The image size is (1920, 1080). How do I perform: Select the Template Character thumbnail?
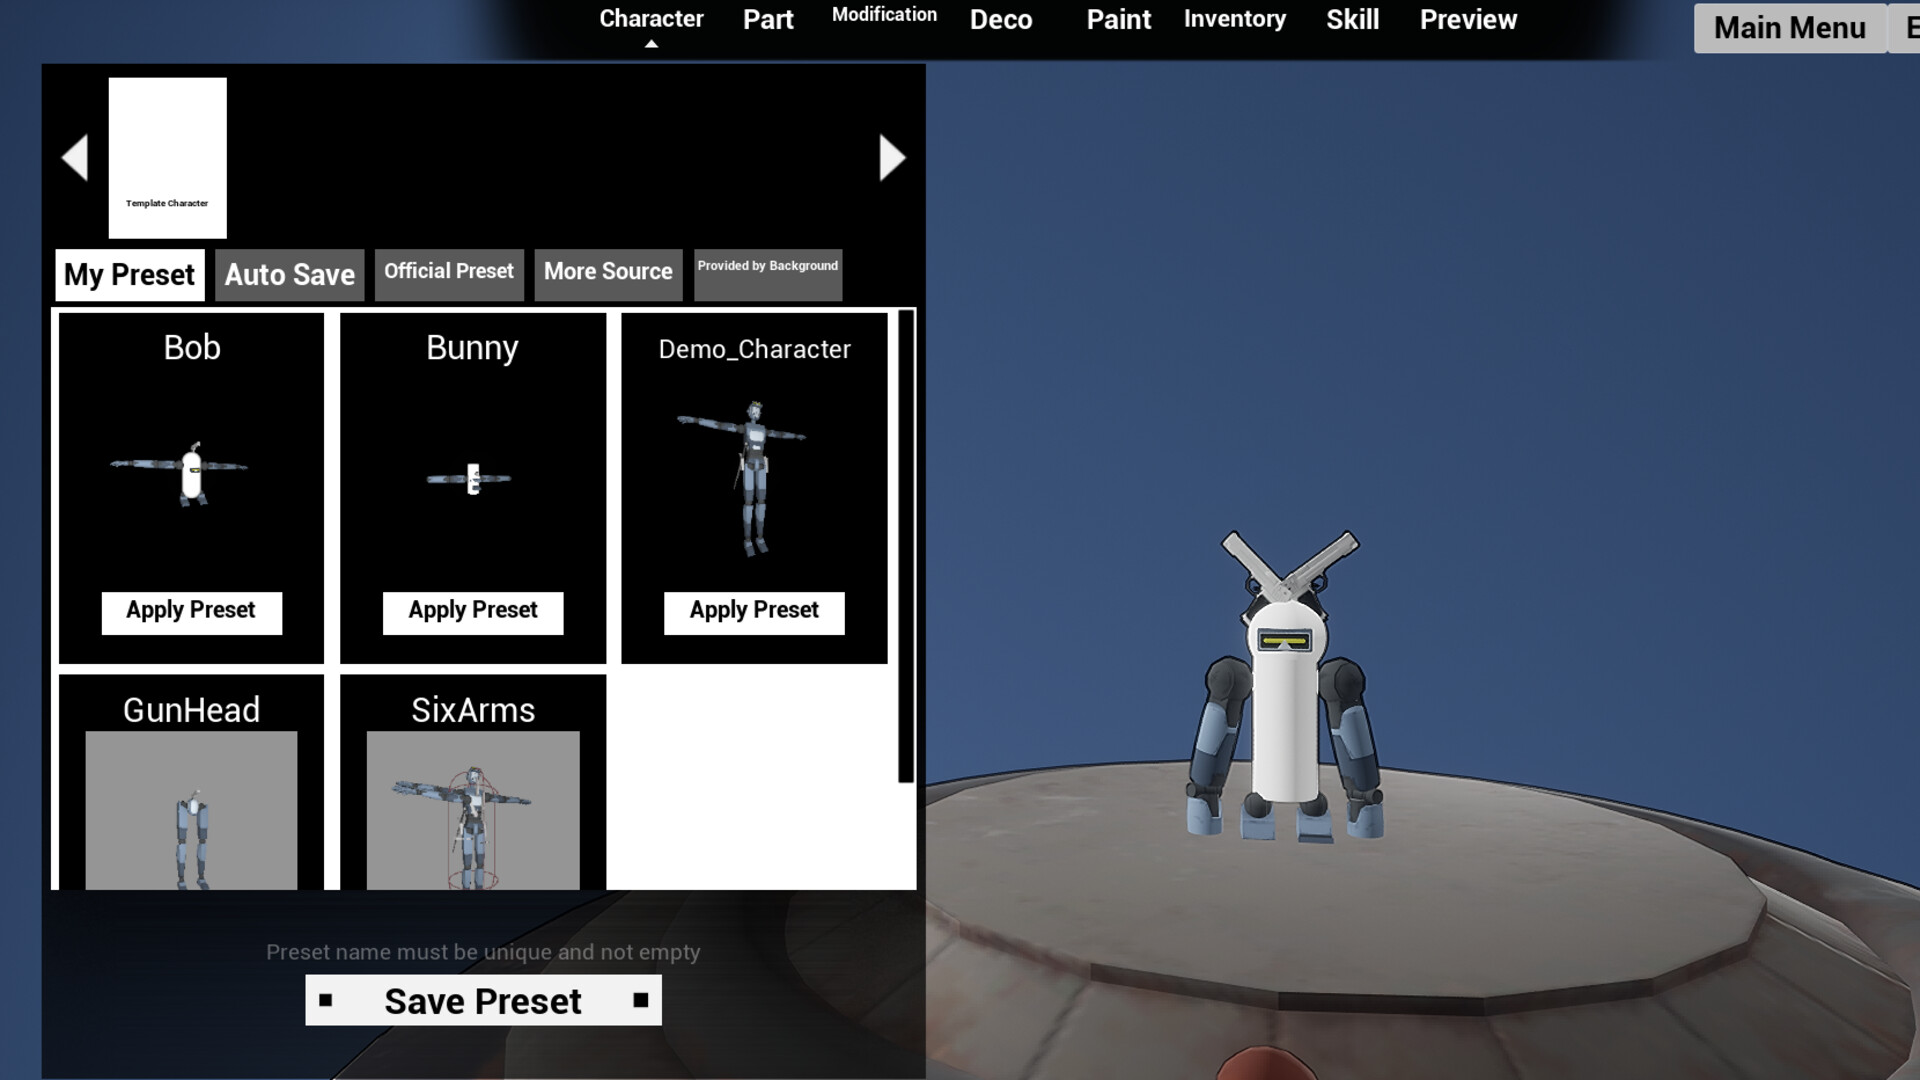click(167, 157)
